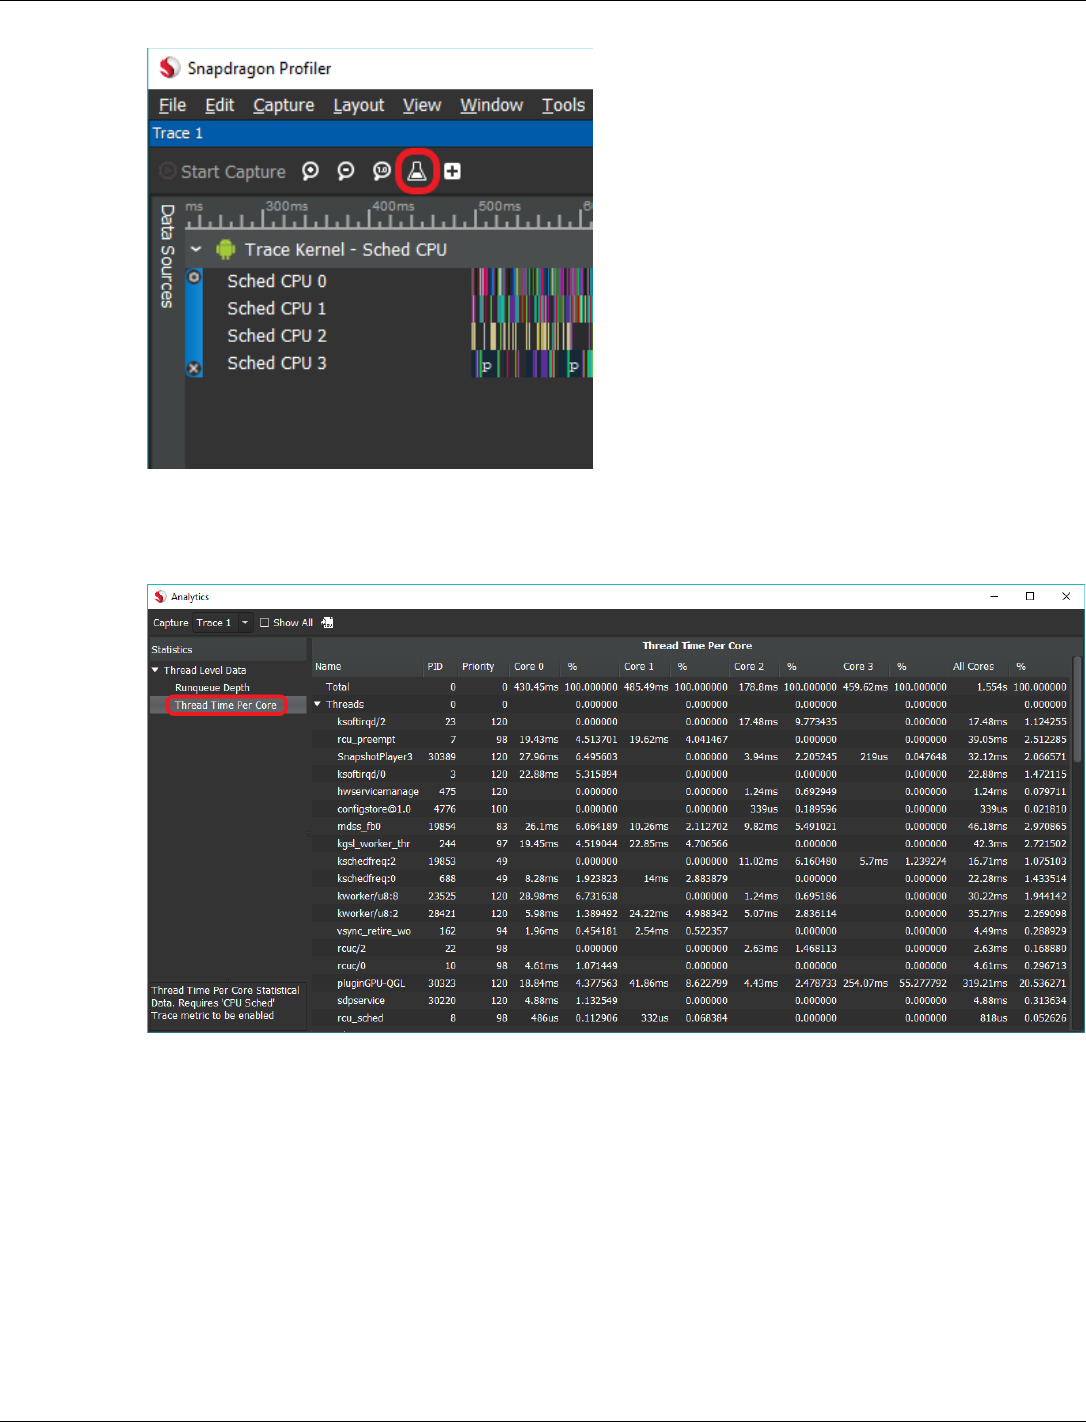Sort by the Core 2 column header
1086x1422 pixels.
tap(749, 666)
